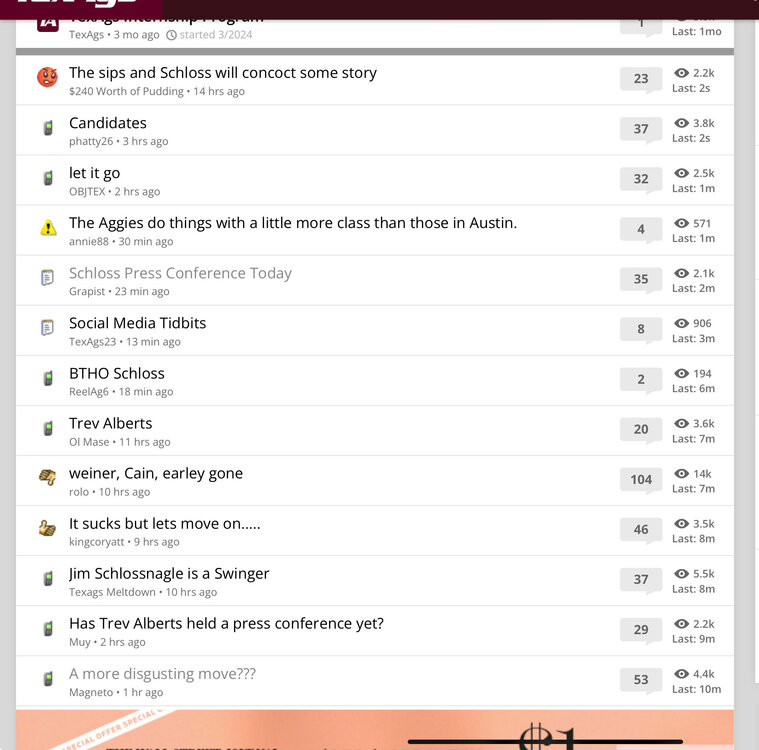Click the yellow warning icon beside Aggies class thread
The height and width of the screenshot is (750, 759).
(48, 228)
